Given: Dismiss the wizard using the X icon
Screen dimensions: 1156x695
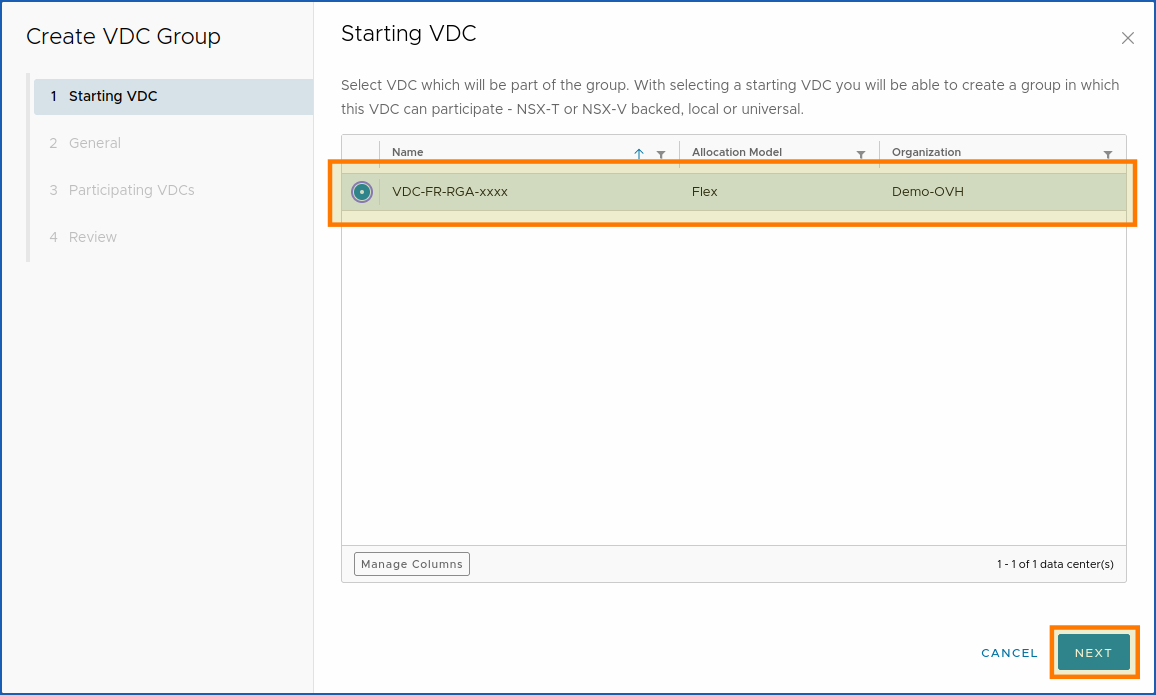Looking at the screenshot, I should (1128, 38).
